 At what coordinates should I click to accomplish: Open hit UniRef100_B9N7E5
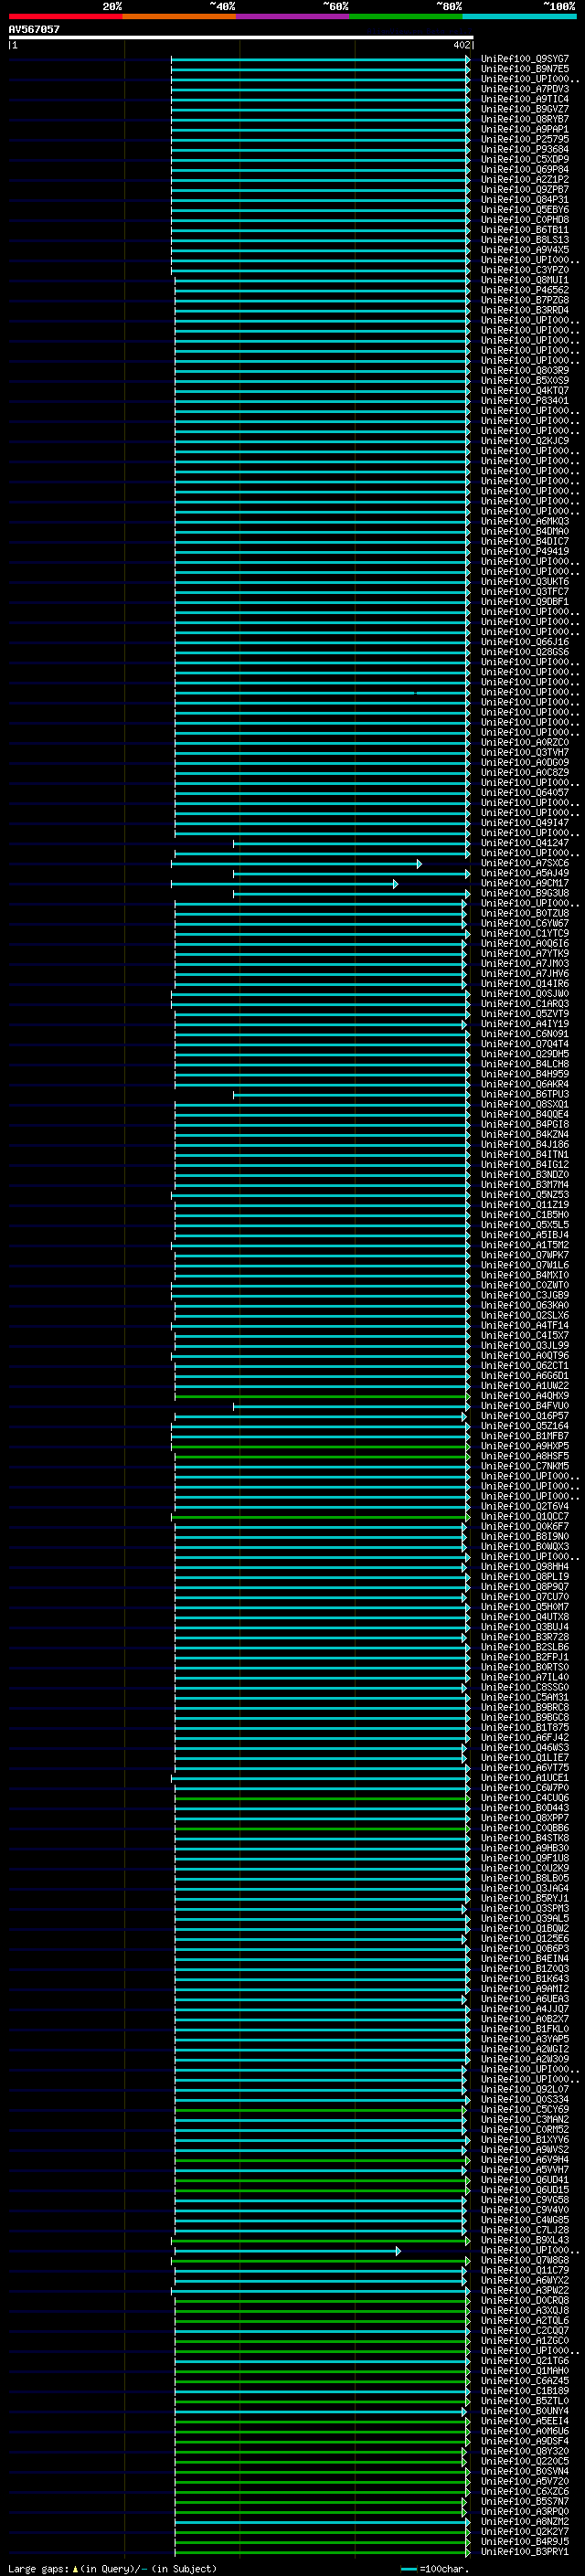(525, 69)
